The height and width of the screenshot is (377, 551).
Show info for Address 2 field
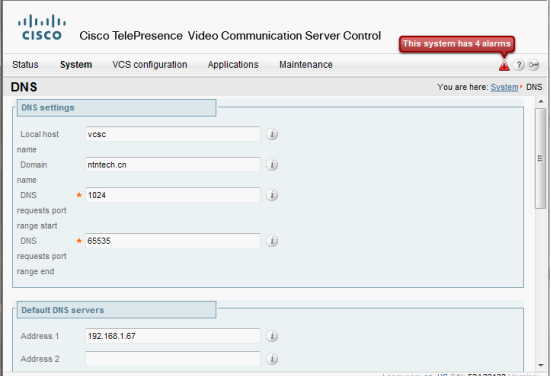pos(272,359)
